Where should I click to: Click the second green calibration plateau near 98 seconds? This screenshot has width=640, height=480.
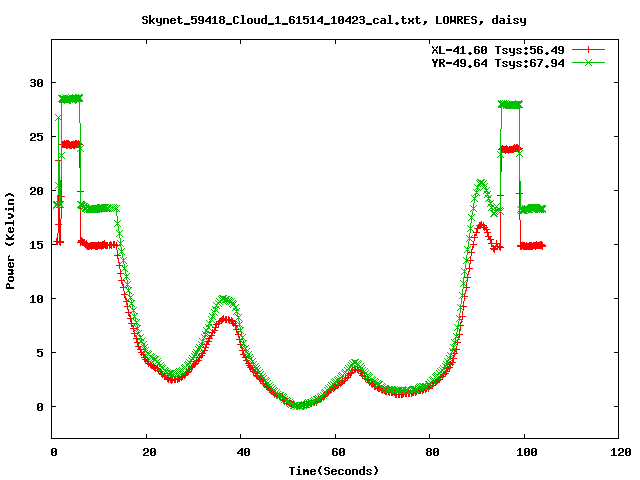(x=510, y=104)
